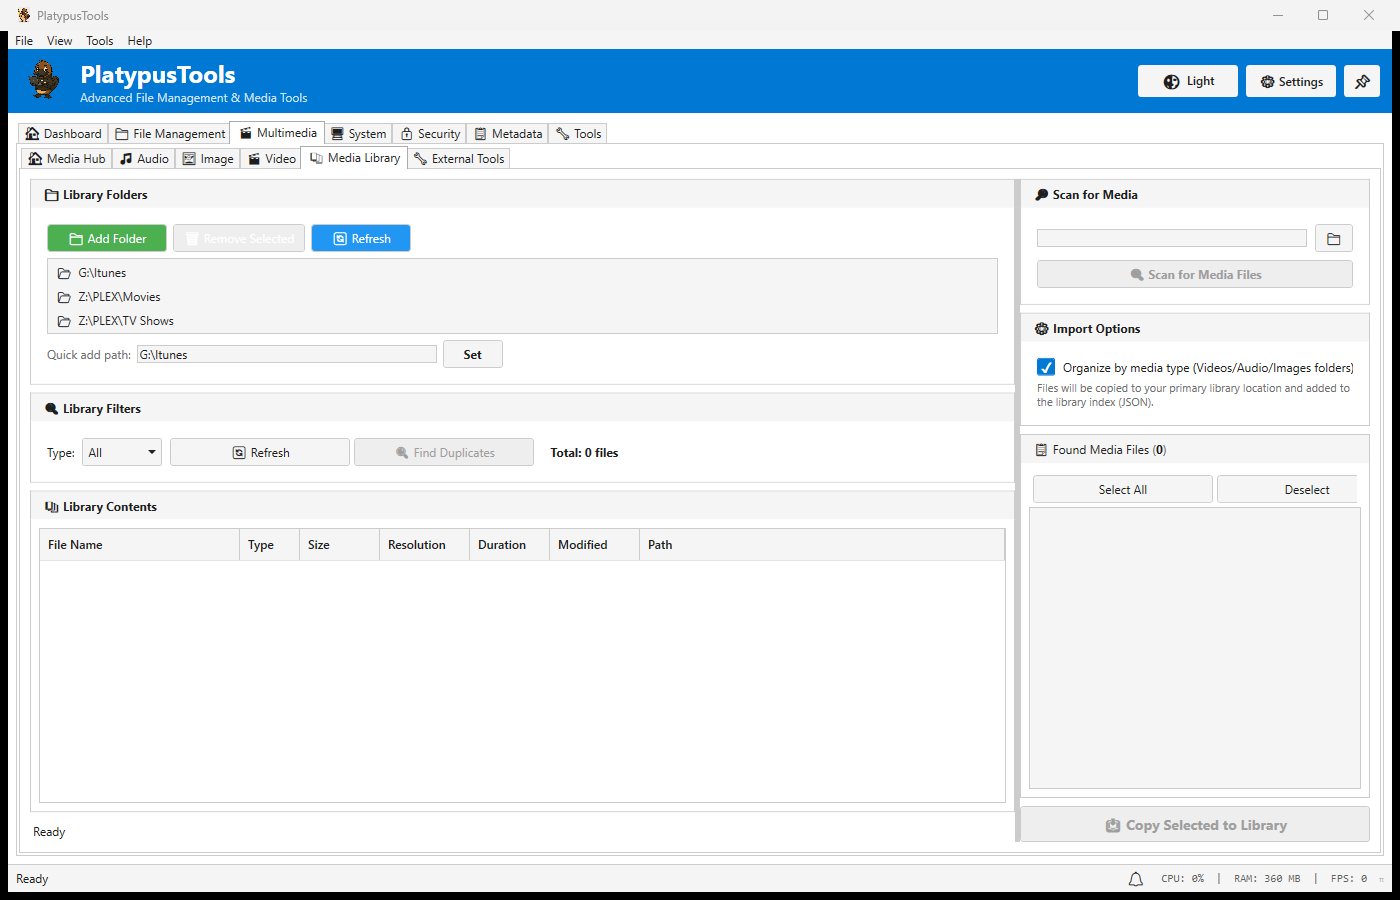The width and height of the screenshot is (1400, 900).
Task: Click the notification bell in status bar
Action: [1136, 879]
